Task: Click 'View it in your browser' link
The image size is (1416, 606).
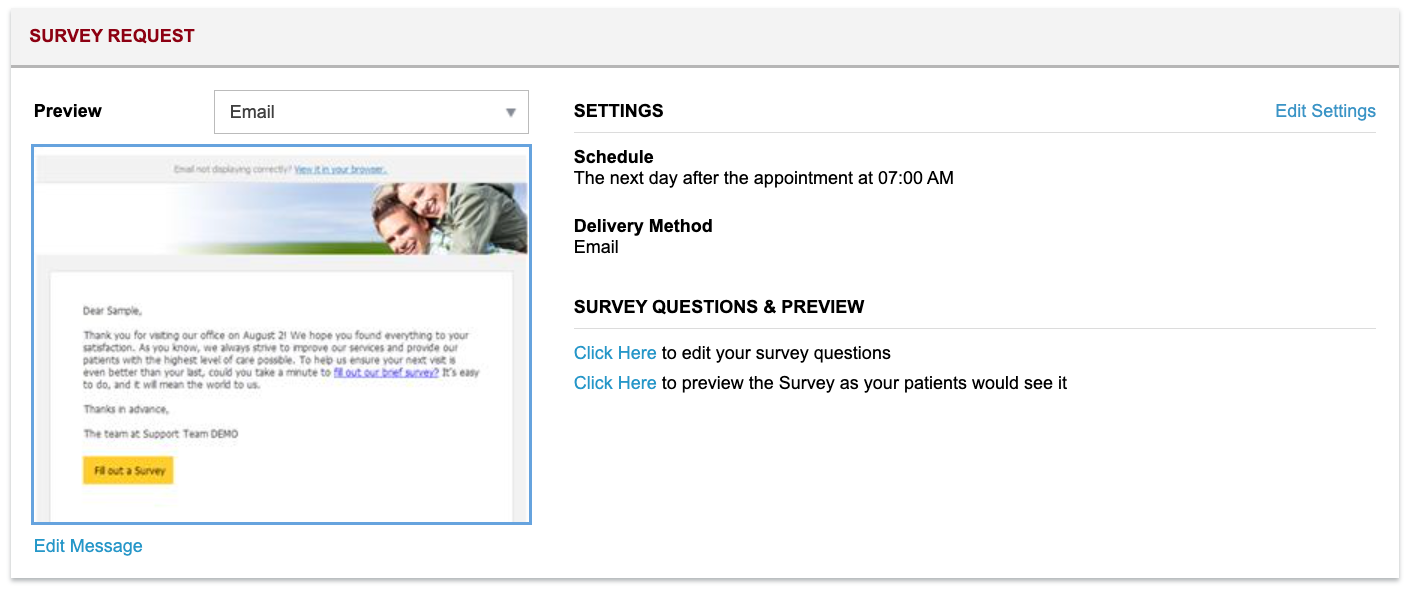Action: tap(340, 169)
